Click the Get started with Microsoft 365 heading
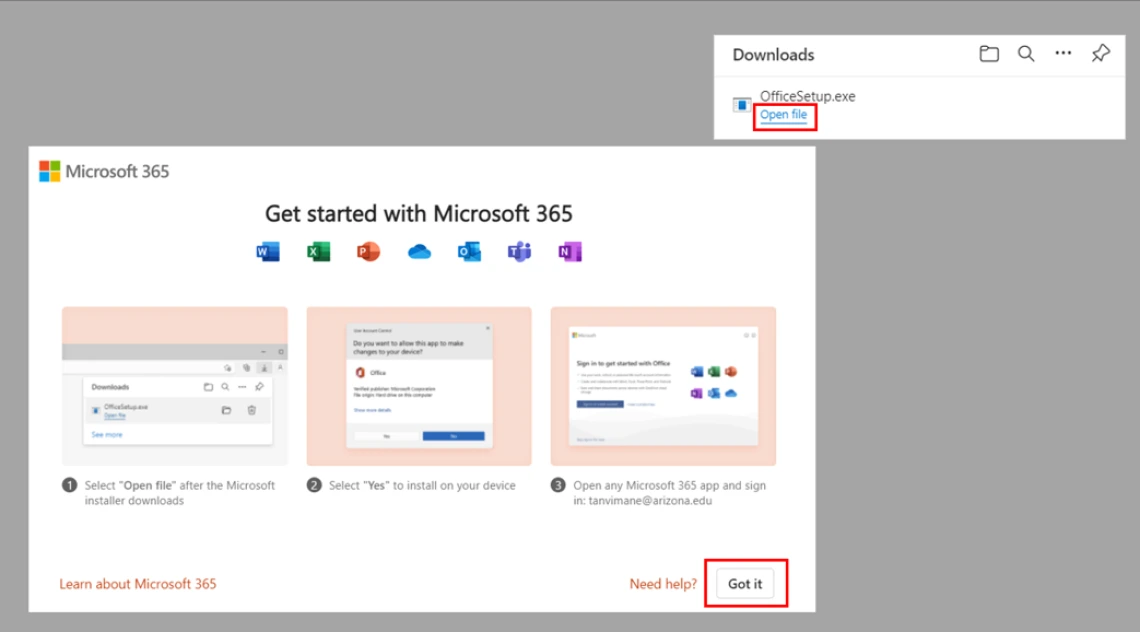1140x632 pixels. (419, 214)
